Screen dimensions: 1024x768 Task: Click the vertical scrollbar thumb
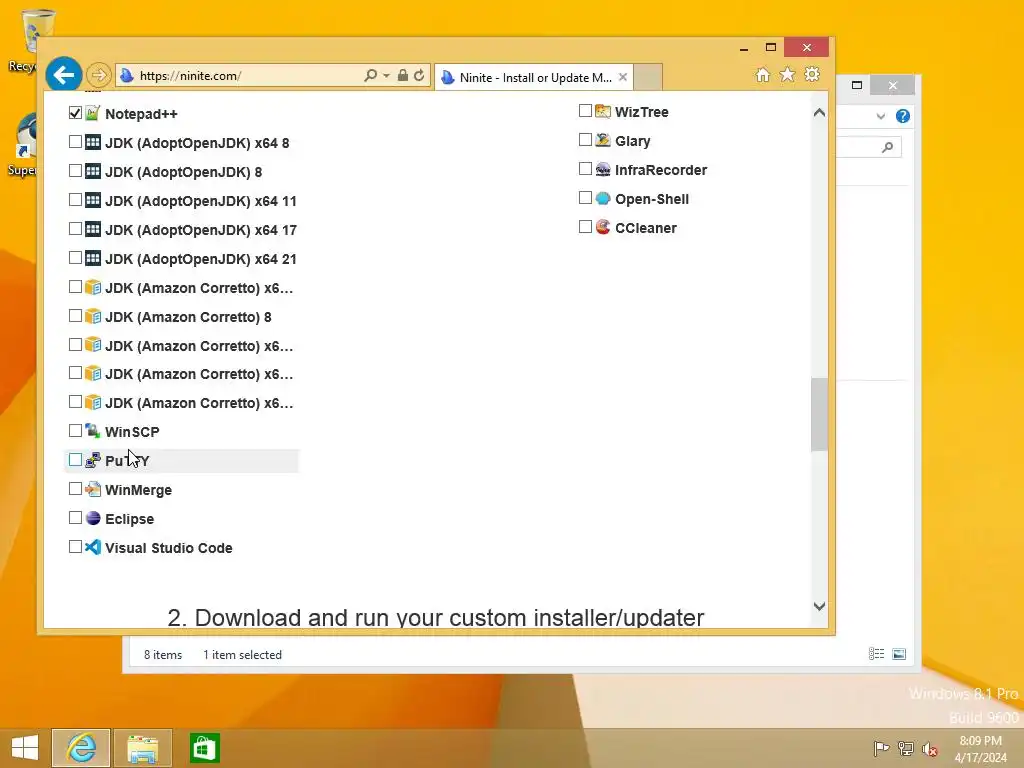coord(819,415)
